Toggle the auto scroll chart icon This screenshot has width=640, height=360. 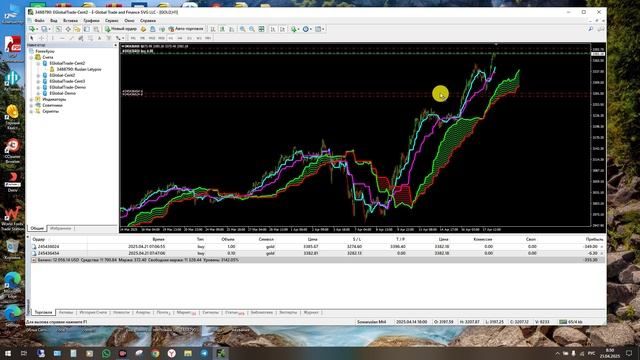pyautogui.click(x=273, y=29)
